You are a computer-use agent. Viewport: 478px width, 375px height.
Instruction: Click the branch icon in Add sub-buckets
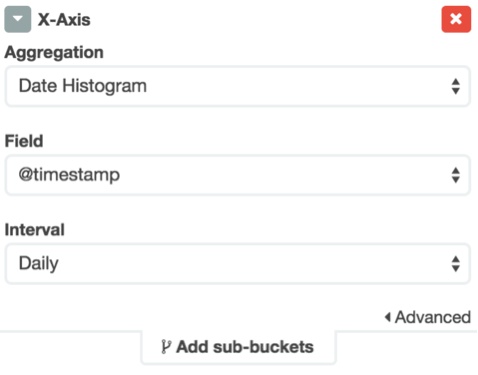tap(166, 347)
